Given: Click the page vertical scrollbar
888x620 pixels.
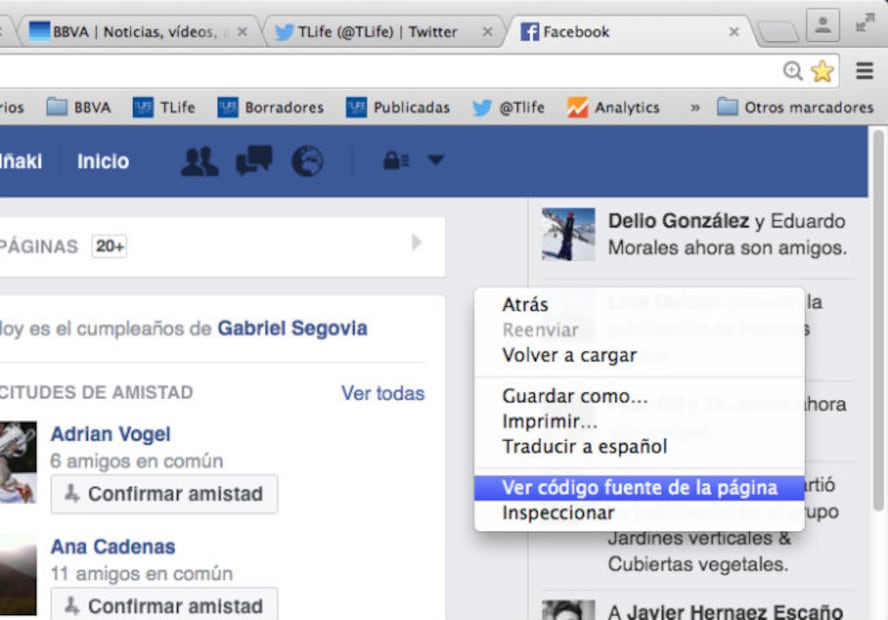Looking at the screenshot, I should (878, 320).
